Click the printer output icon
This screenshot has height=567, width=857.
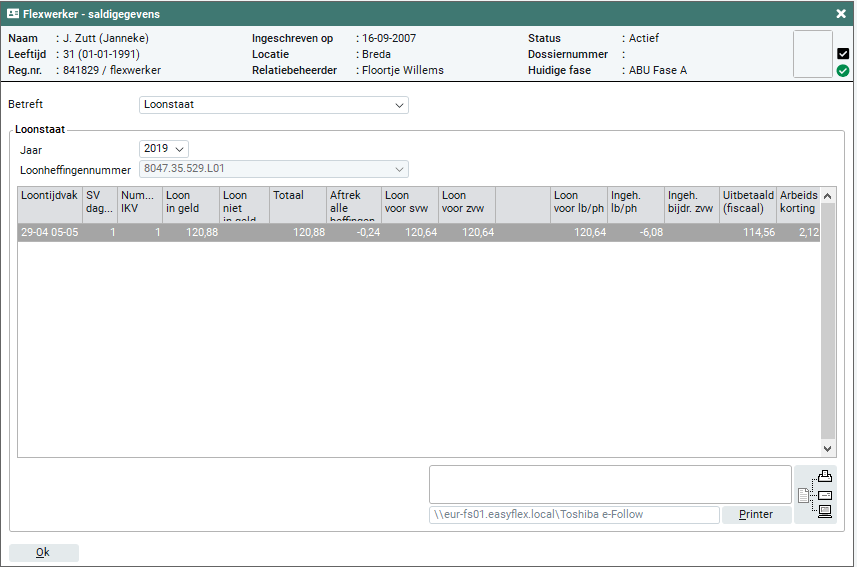coord(825,477)
